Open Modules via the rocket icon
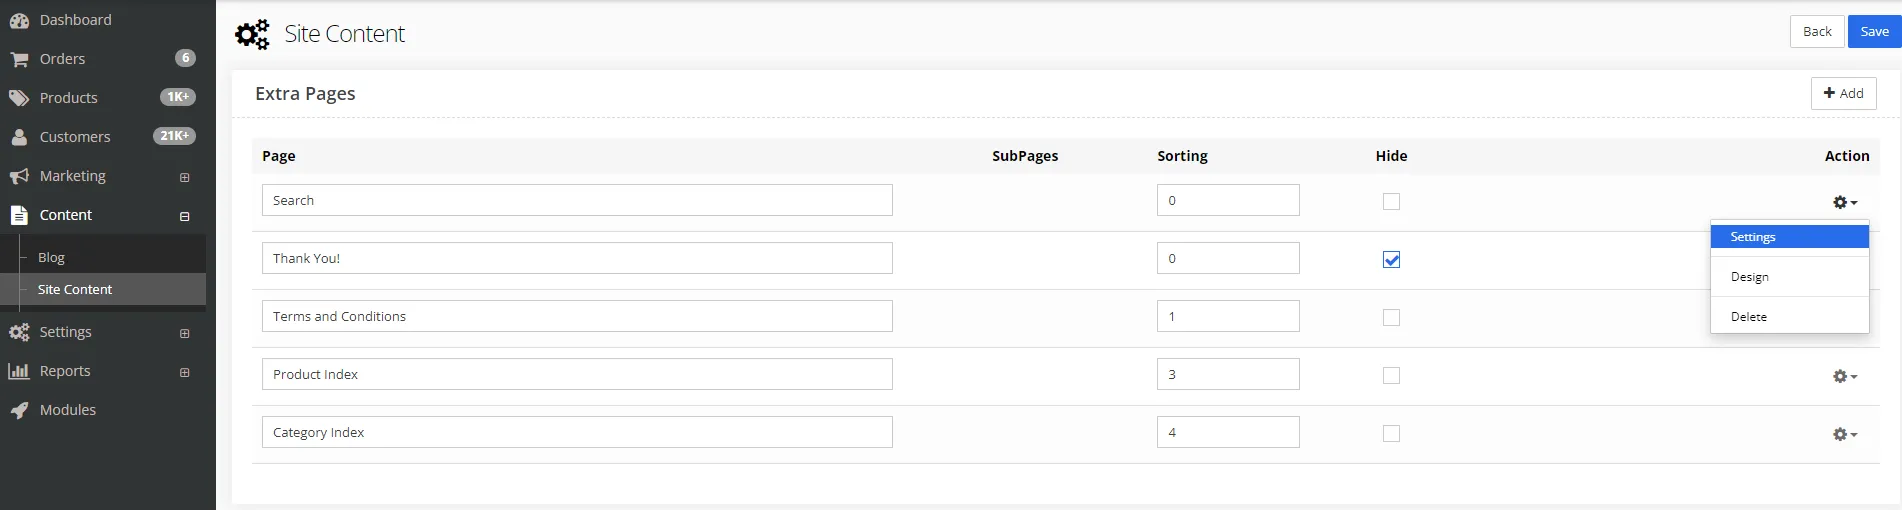The image size is (1902, 510). (19, 410)
